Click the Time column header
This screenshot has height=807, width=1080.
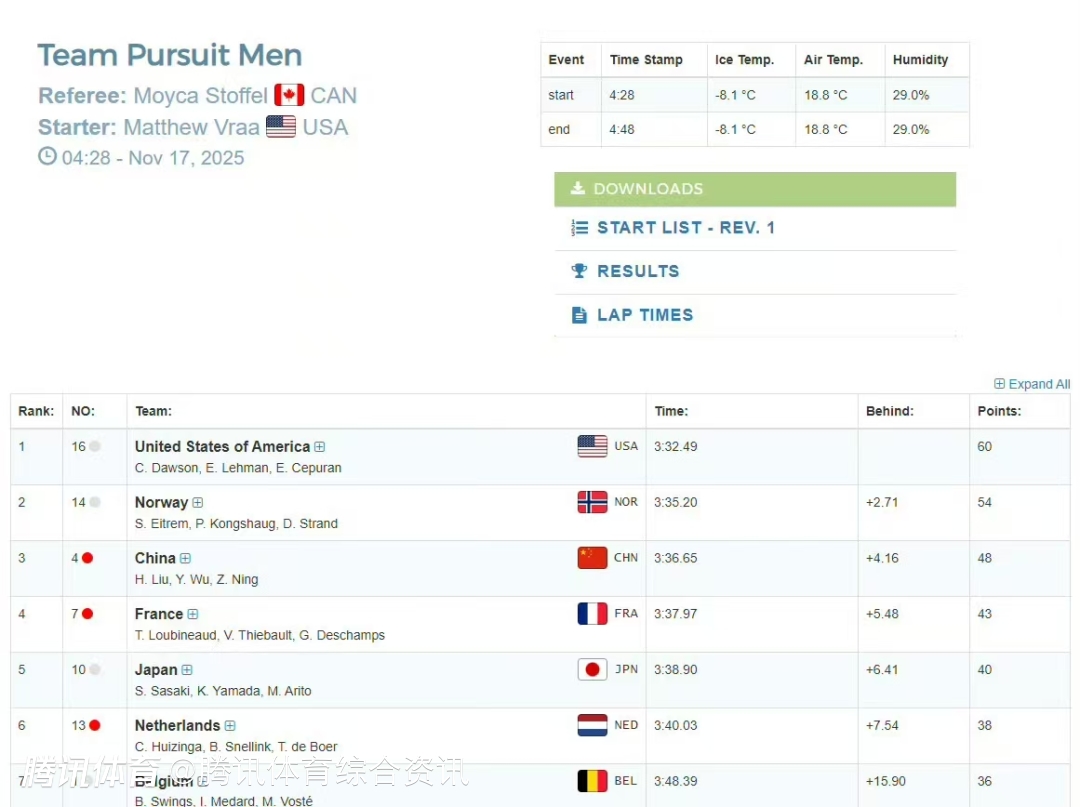[x=671, y=411]
